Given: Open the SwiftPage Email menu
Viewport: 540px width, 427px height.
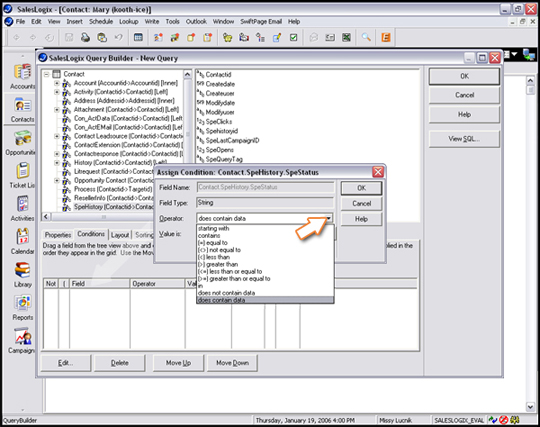Looking at the screenshot, I should click(261, 21).
